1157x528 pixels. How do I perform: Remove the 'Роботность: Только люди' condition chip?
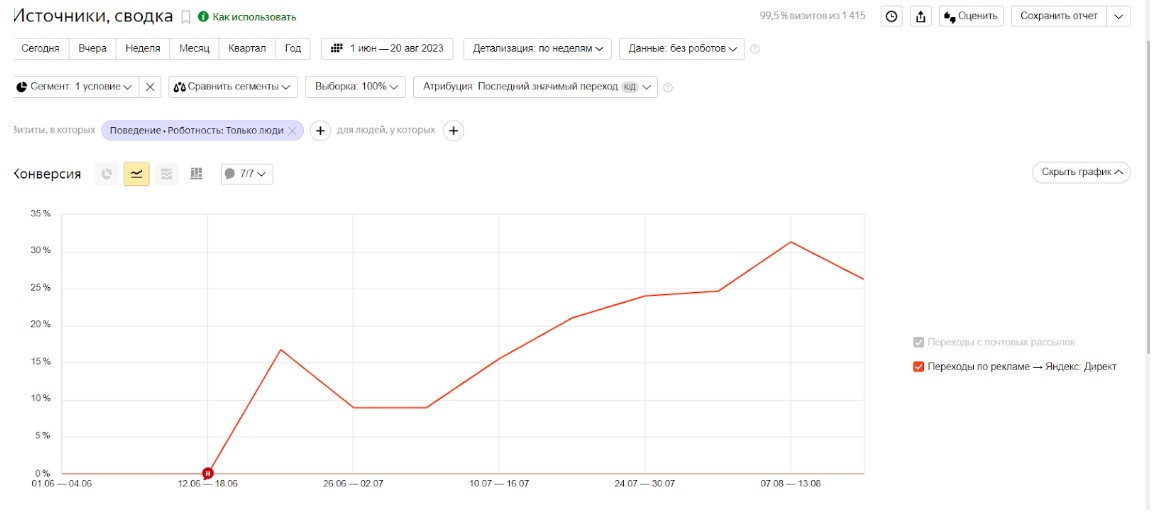tap(292, 131)
